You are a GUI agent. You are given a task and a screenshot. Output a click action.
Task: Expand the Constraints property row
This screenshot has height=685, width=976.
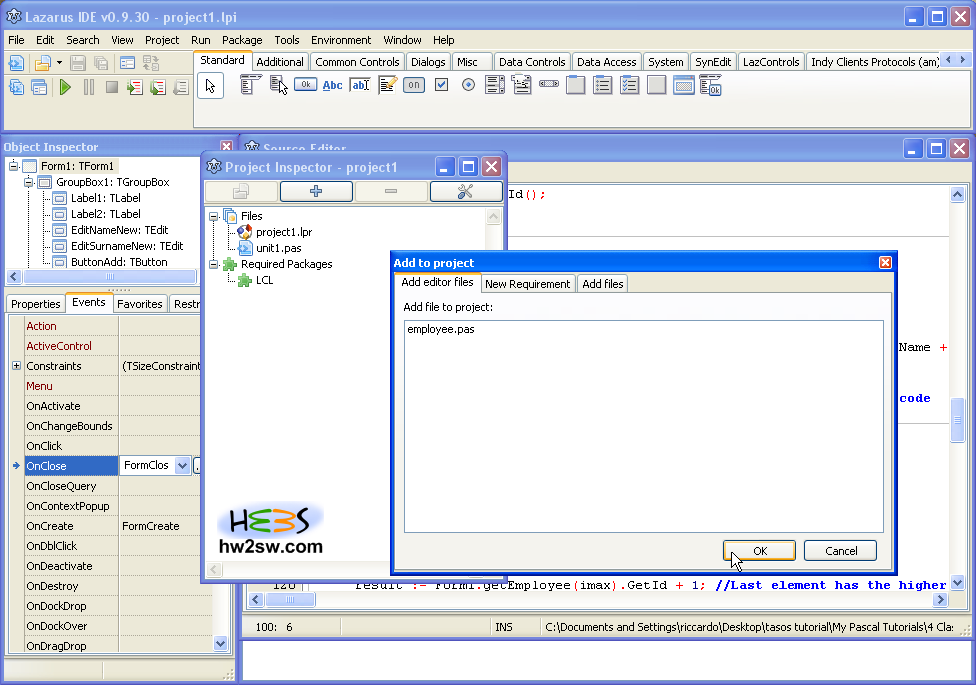coord(16,366)
